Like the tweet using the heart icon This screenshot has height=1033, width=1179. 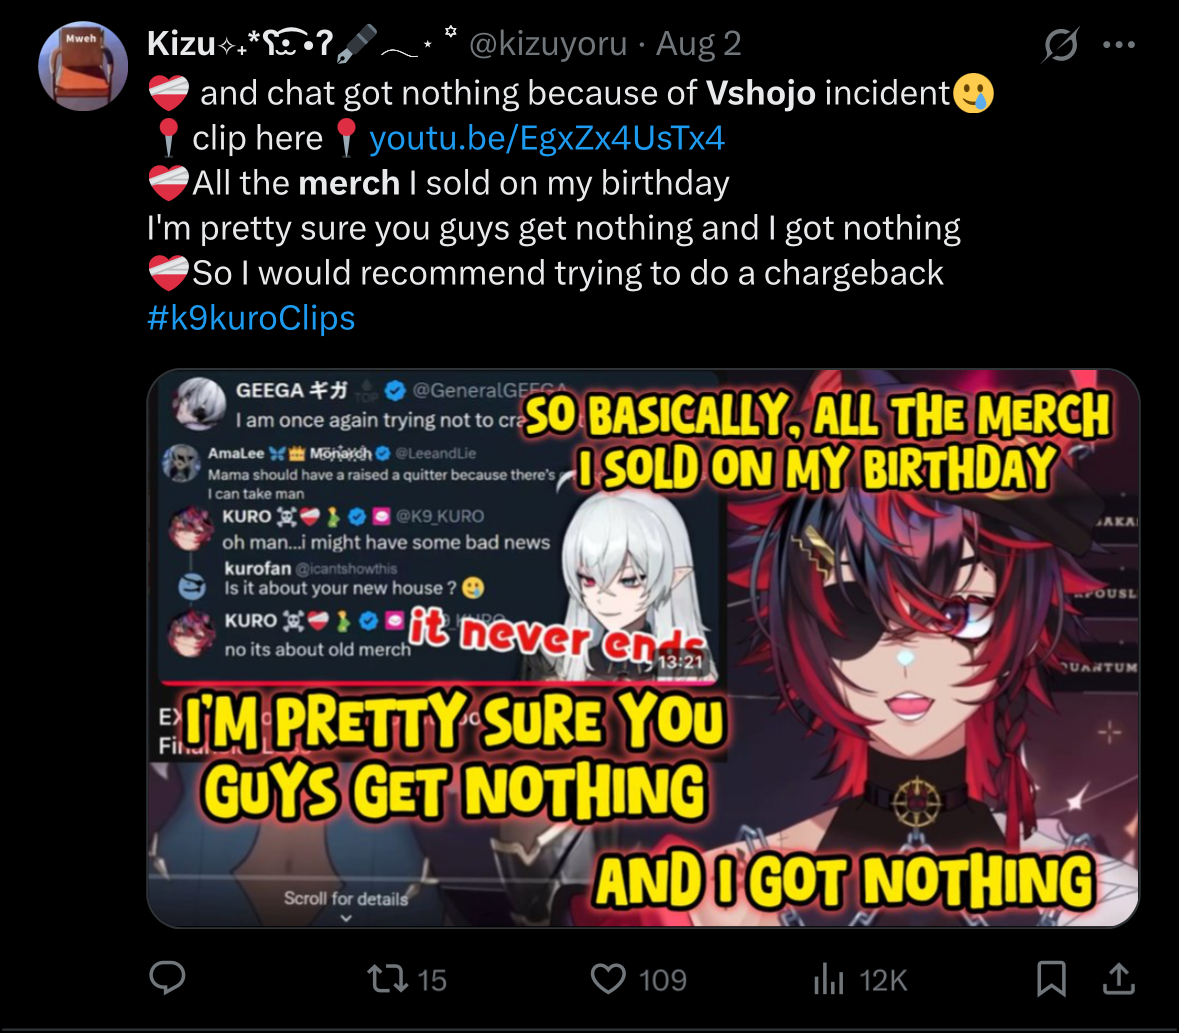608,979
